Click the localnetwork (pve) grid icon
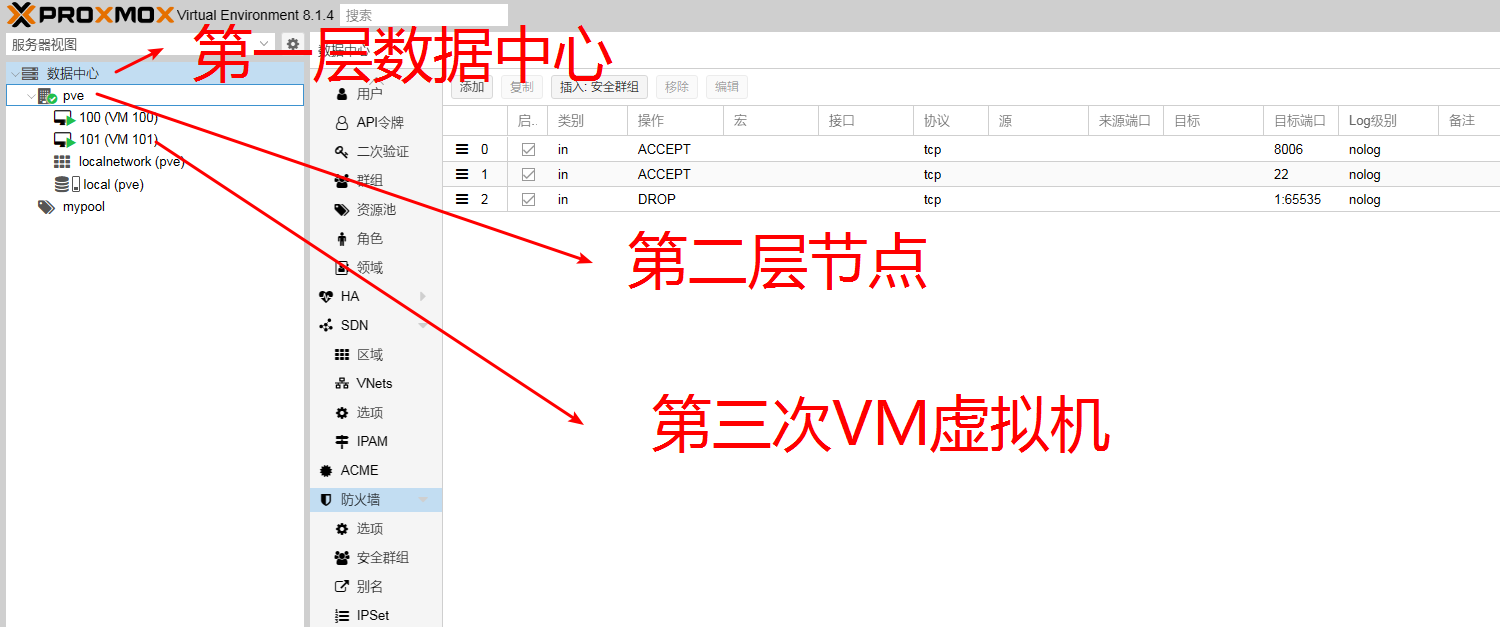Image resolution: width=1500 pixels, height=627 pixels. click(62, 162)
